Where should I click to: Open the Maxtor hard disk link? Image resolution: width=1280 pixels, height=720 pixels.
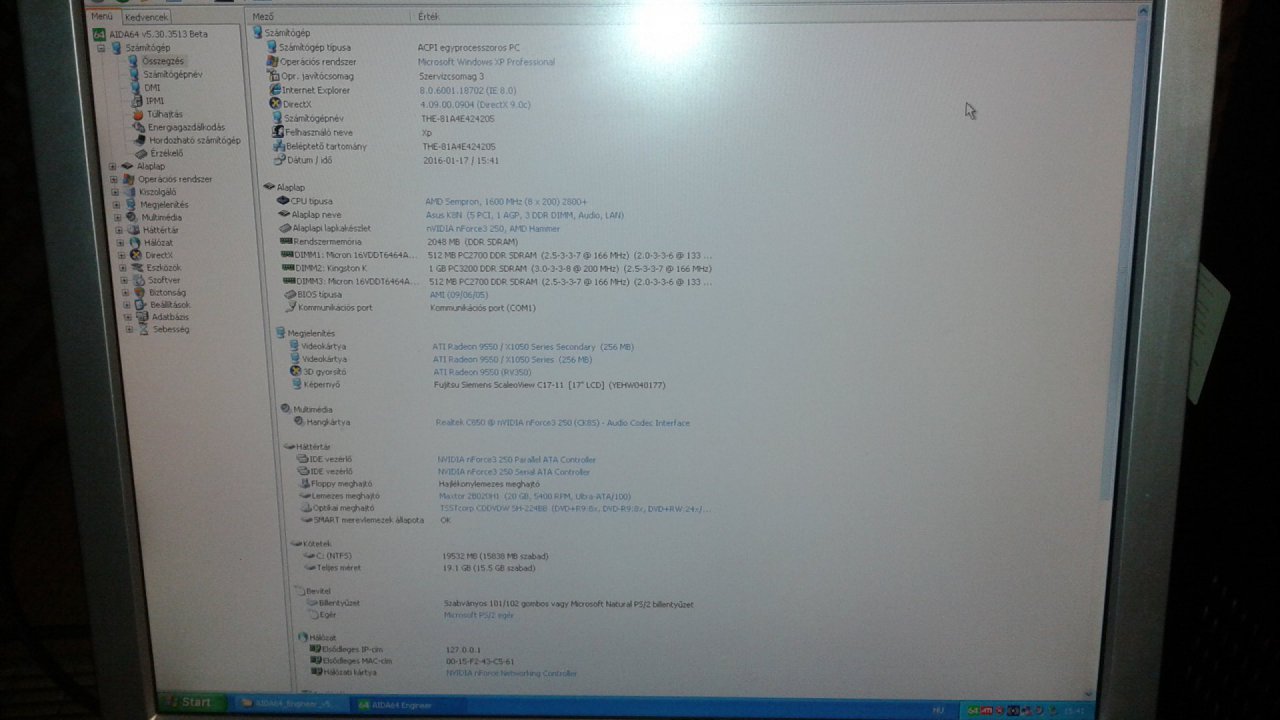click(x=535, y=496)
